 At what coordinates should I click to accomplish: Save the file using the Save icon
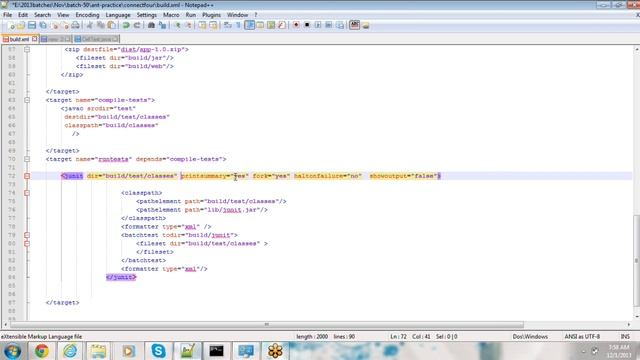click(x=32, y=25)
